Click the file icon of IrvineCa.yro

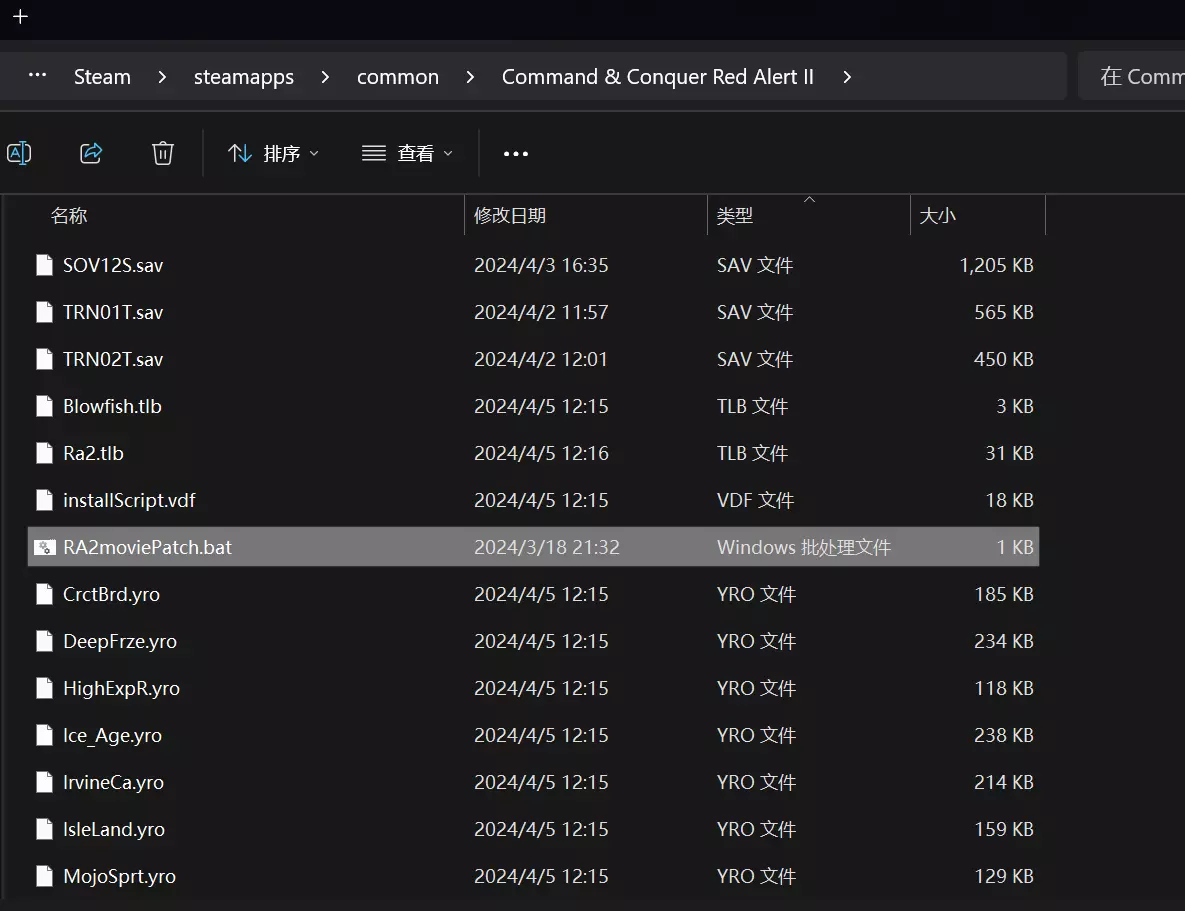pyautogui.click(x=45, y=782)
